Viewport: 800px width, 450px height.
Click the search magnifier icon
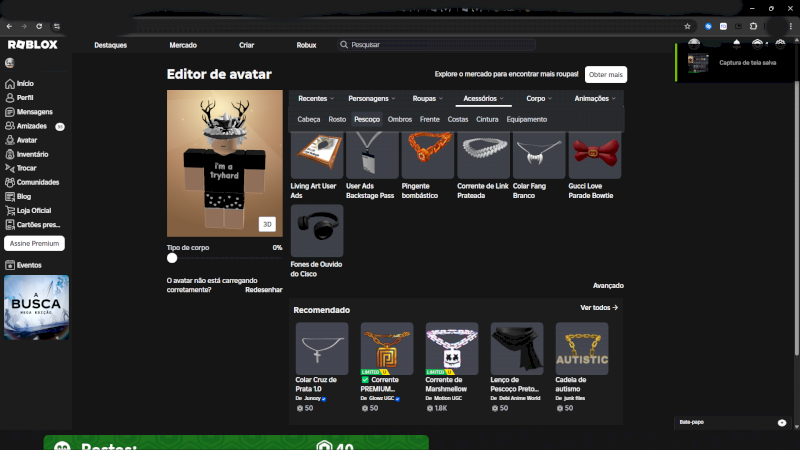tap(344, 45)
